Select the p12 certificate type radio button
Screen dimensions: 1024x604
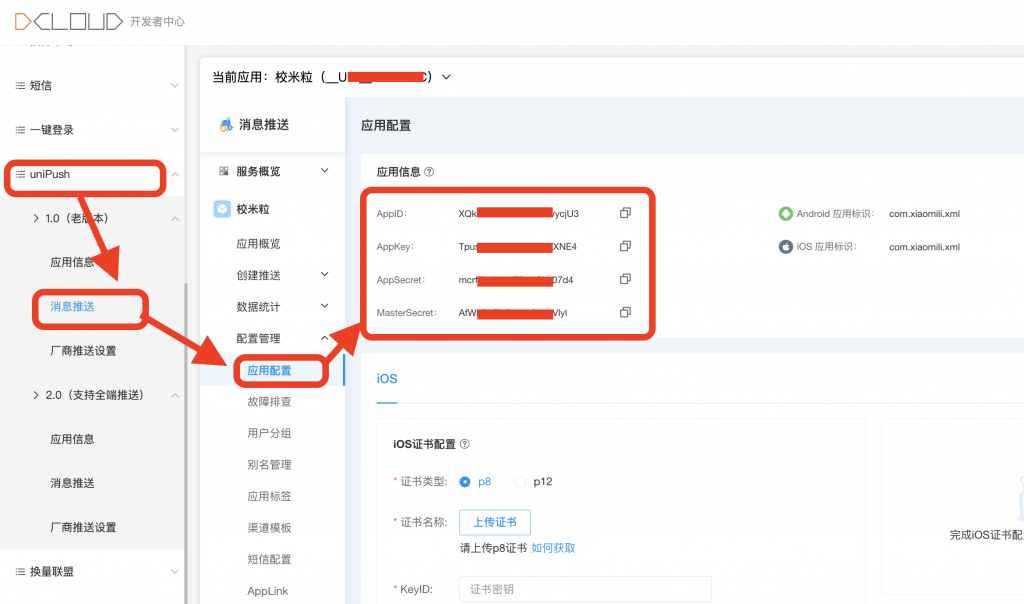point(520,481)
